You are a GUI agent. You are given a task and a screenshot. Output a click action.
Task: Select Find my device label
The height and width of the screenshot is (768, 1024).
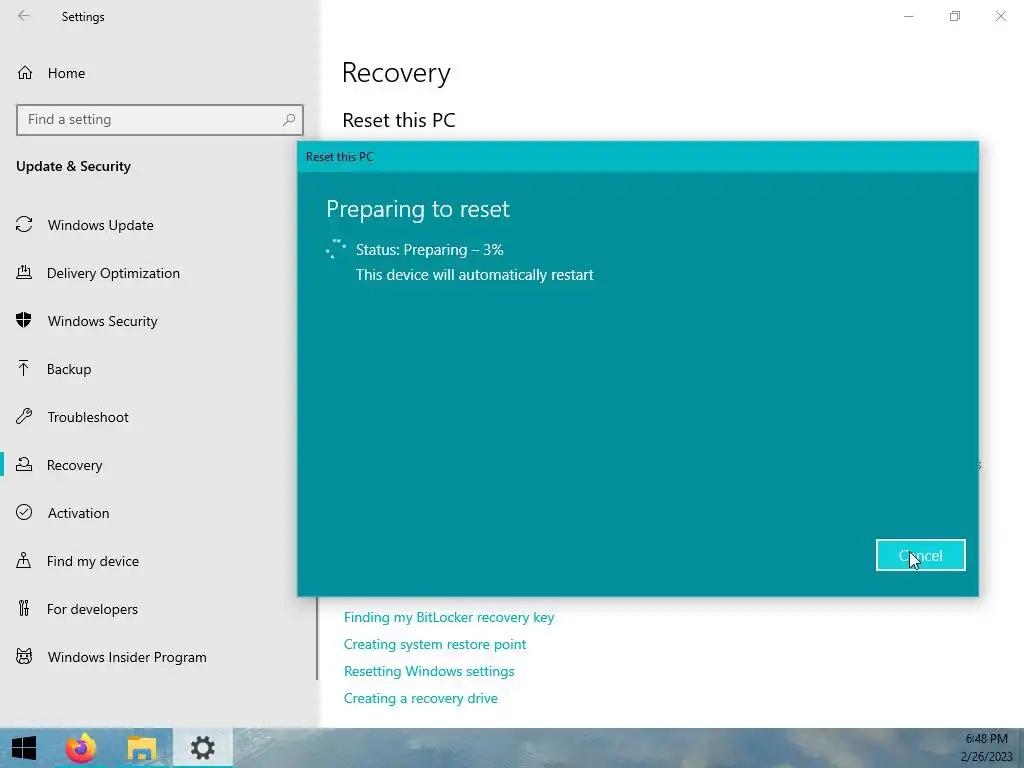point(93,561)
